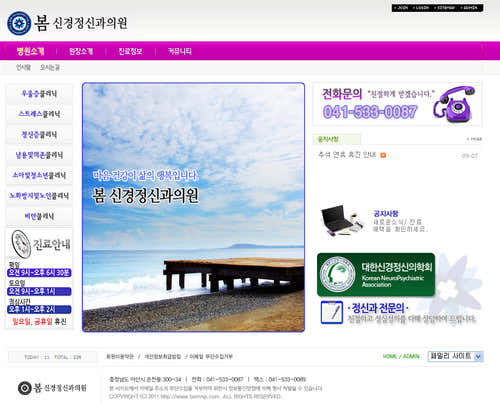Click the green HOME footer link

[390, 356]
